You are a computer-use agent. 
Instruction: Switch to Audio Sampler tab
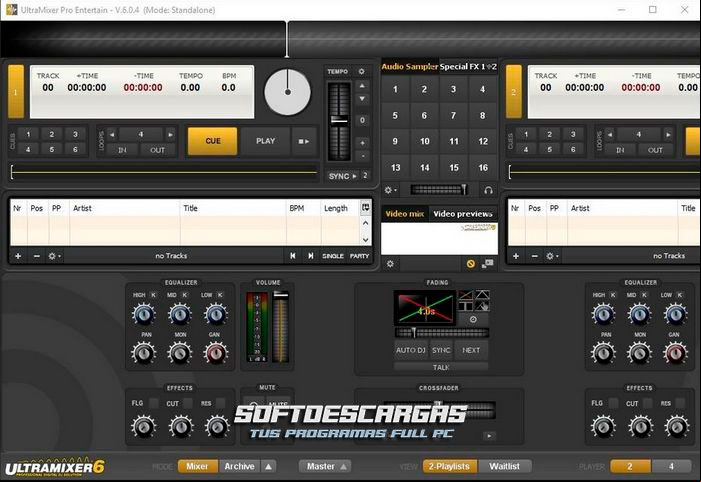click(410, 67)
